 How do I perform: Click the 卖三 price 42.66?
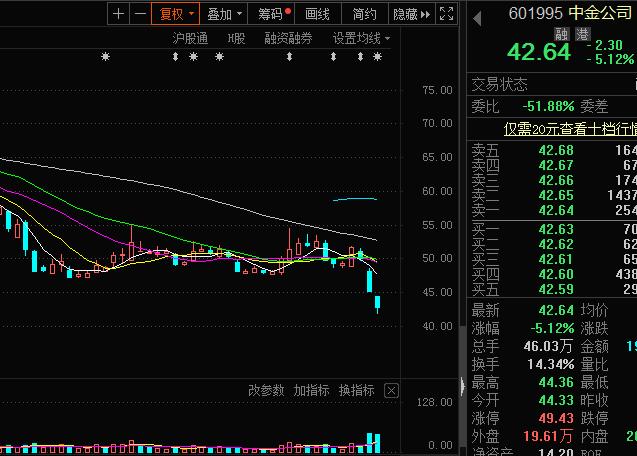pos(556,180)
